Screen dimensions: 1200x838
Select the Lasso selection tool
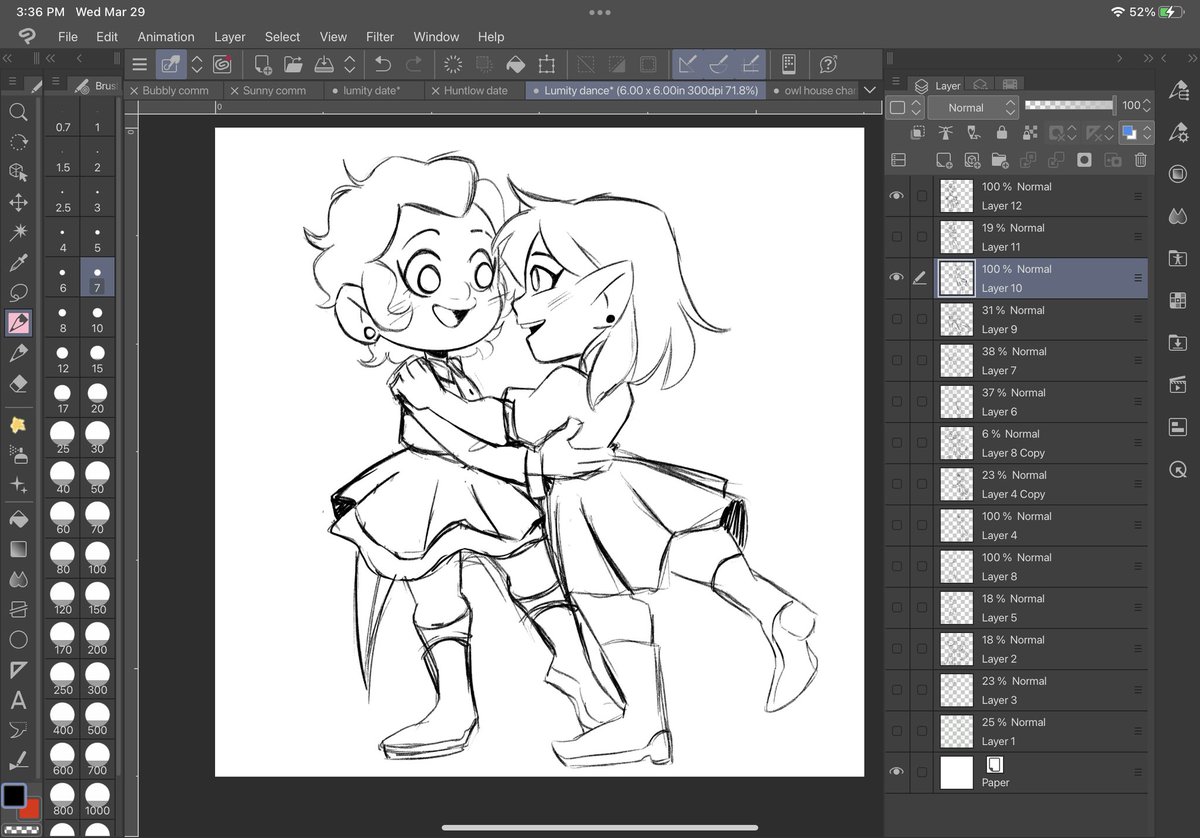pos(18,293)
